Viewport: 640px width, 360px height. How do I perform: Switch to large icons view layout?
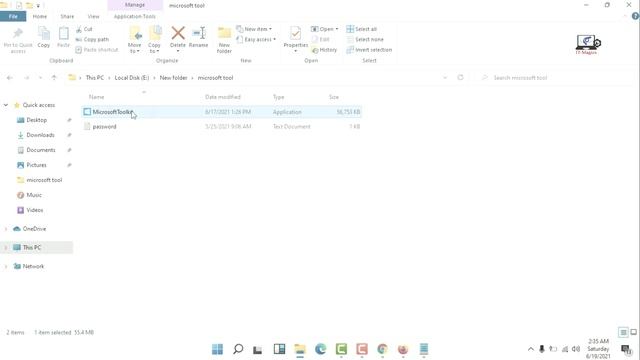(x=634, y=333)
